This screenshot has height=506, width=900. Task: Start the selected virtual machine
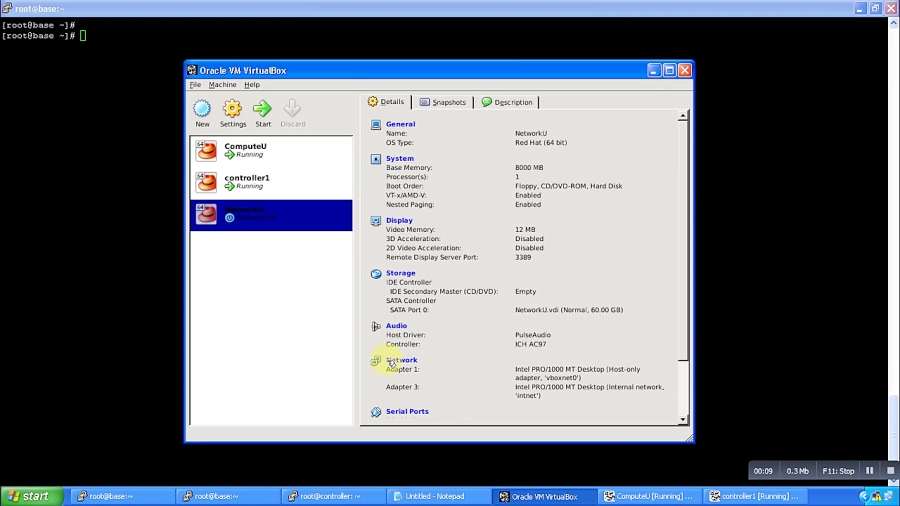click(263, 113)
